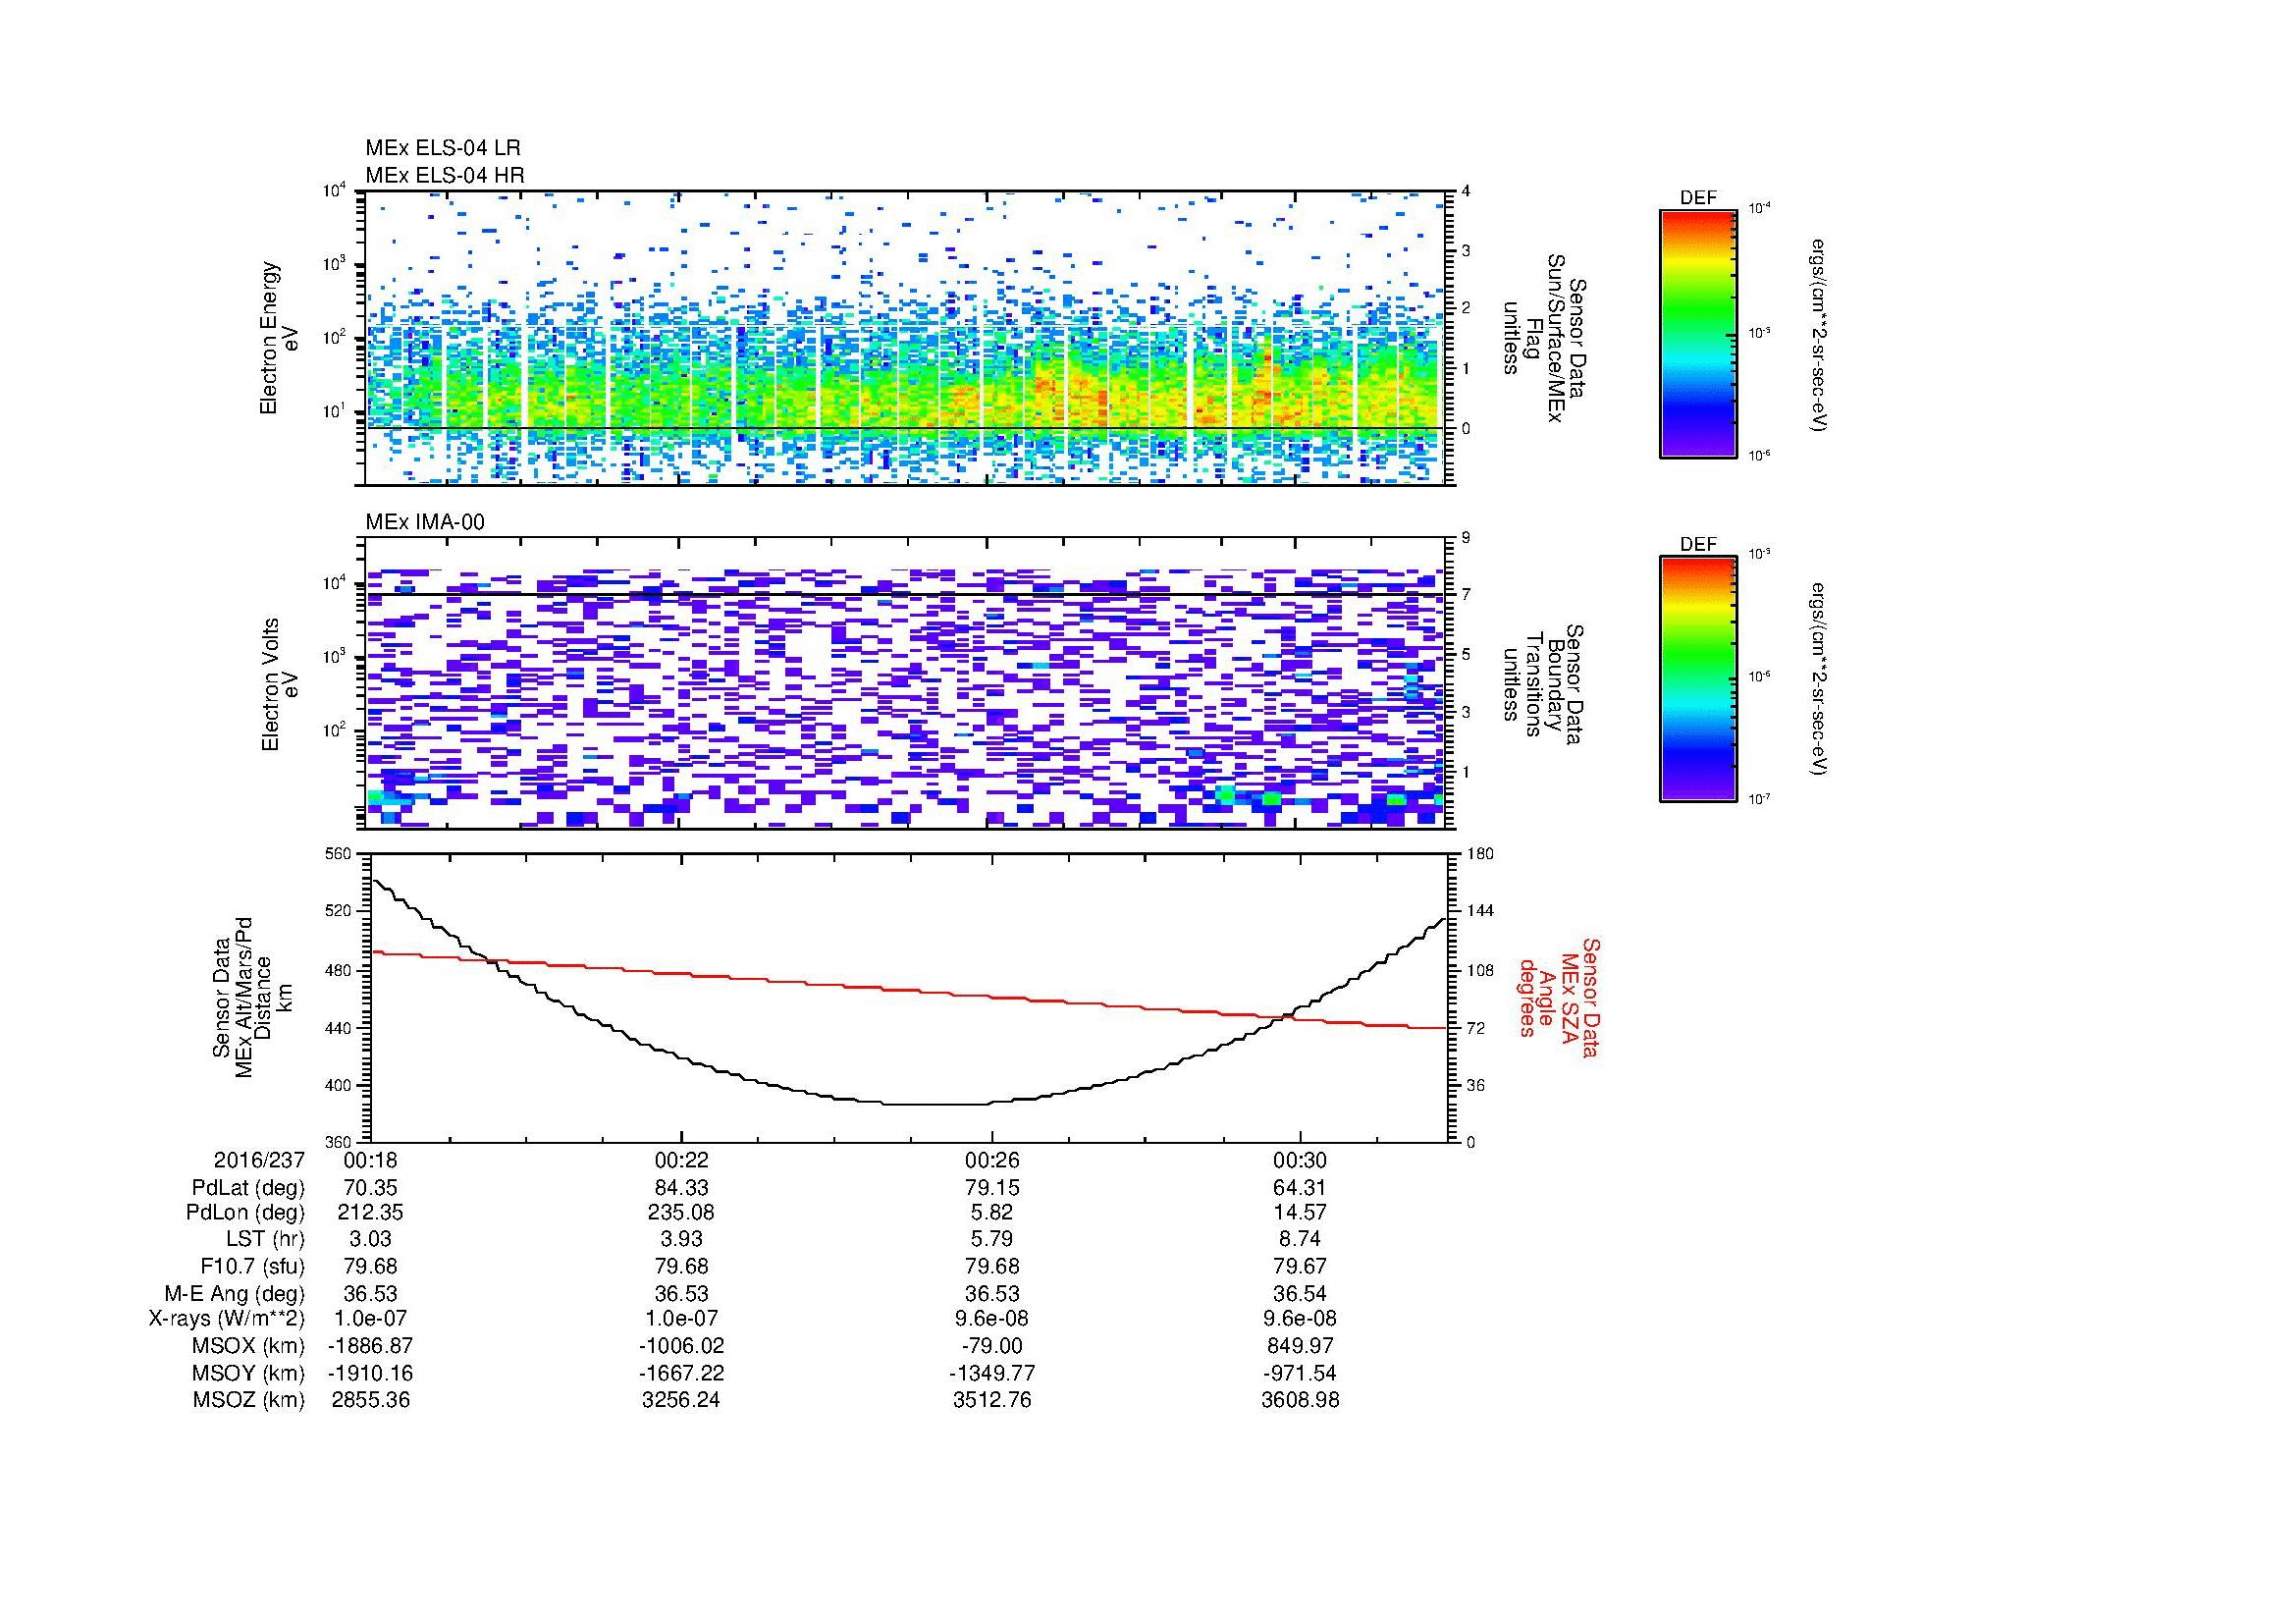The height and width of the screenshot is (1623, 2296).
Task: Click PdLat value 70.35
Action: click(x=370, y=1188)
